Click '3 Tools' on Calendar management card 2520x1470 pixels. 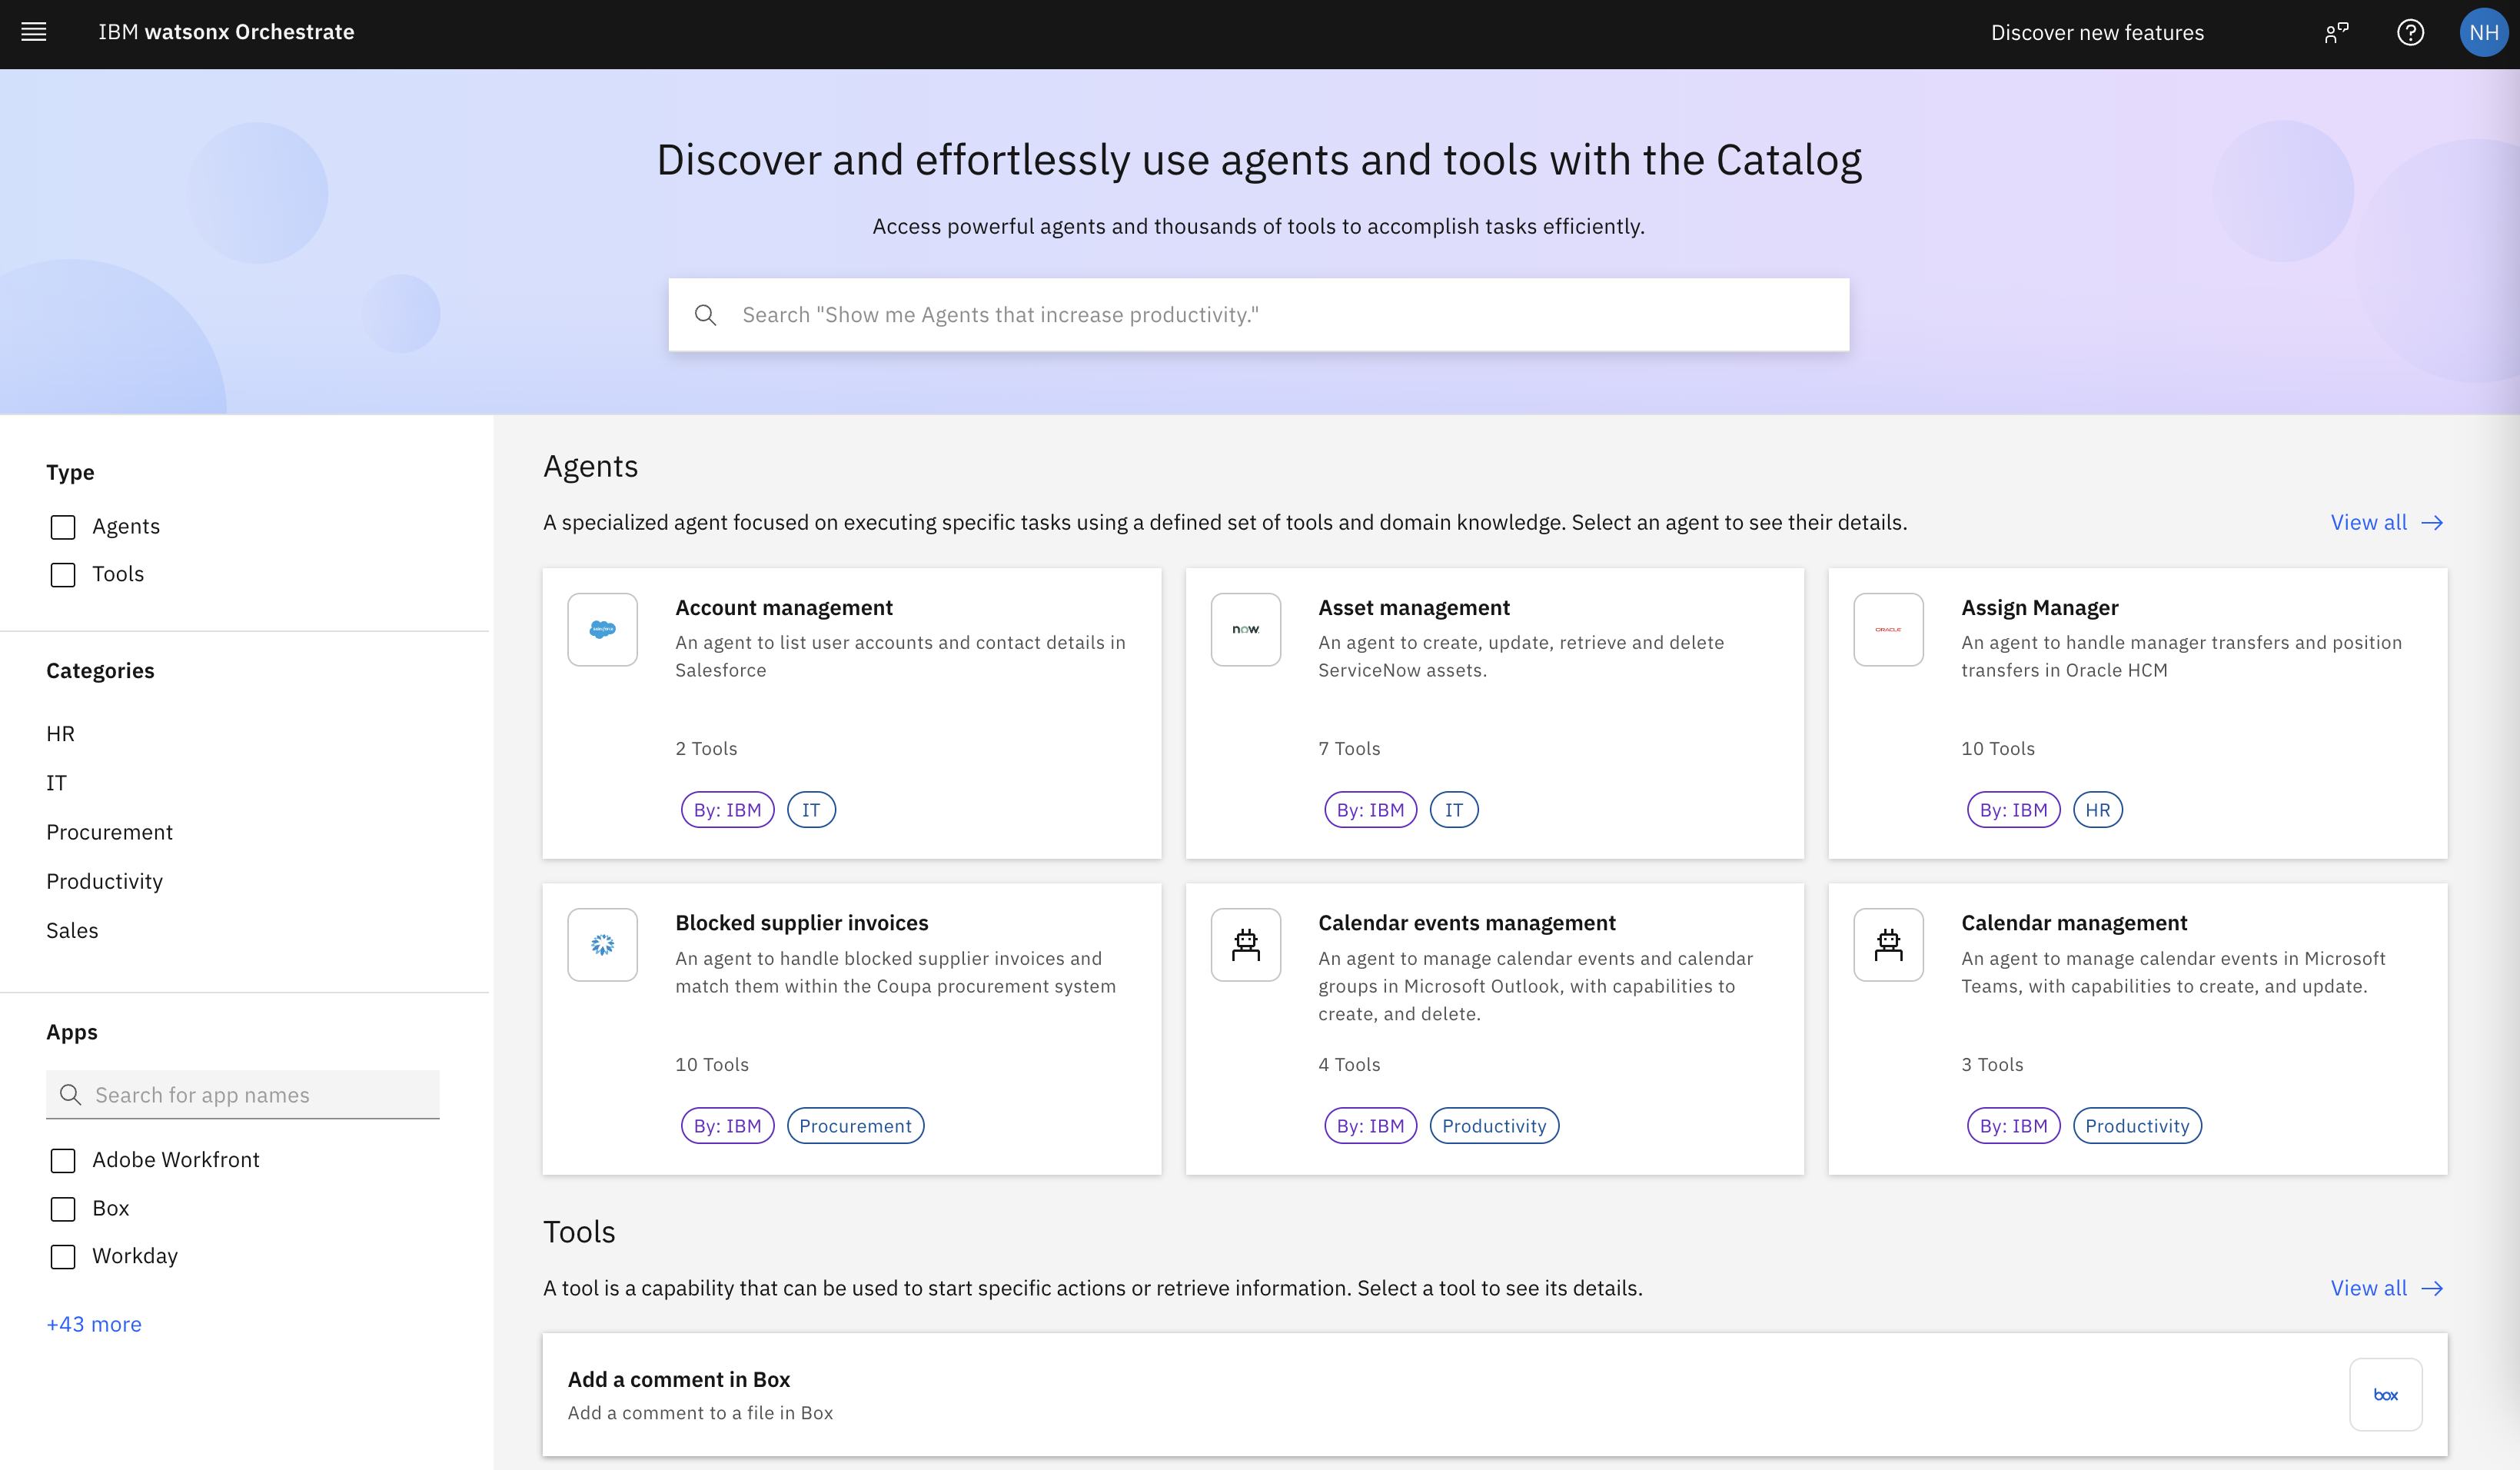click(1992, 1065)
